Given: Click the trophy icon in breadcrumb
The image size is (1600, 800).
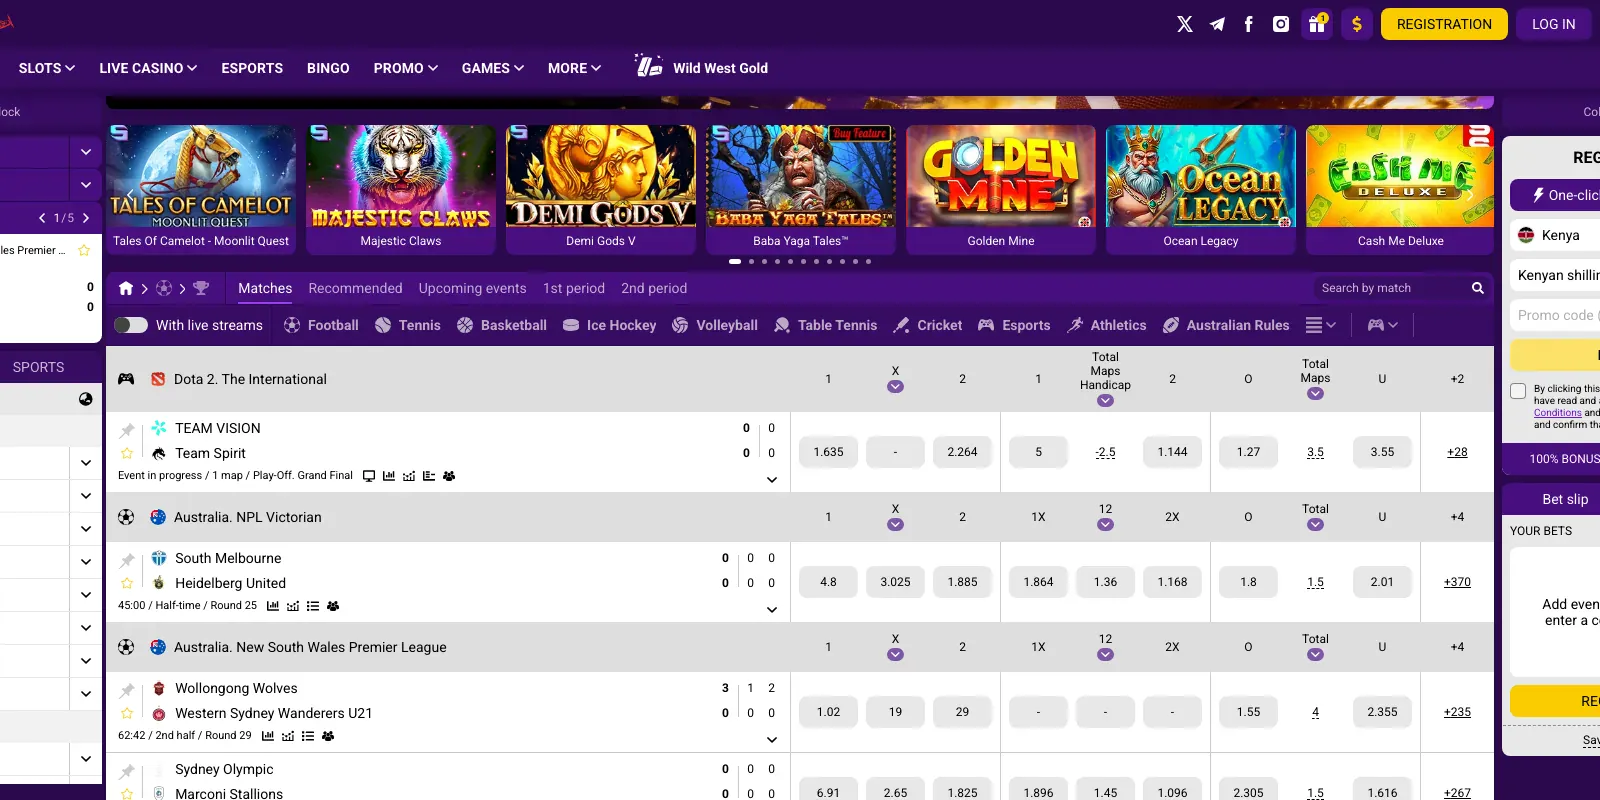Looking at the screenshot, I should (x=201, y=288).
